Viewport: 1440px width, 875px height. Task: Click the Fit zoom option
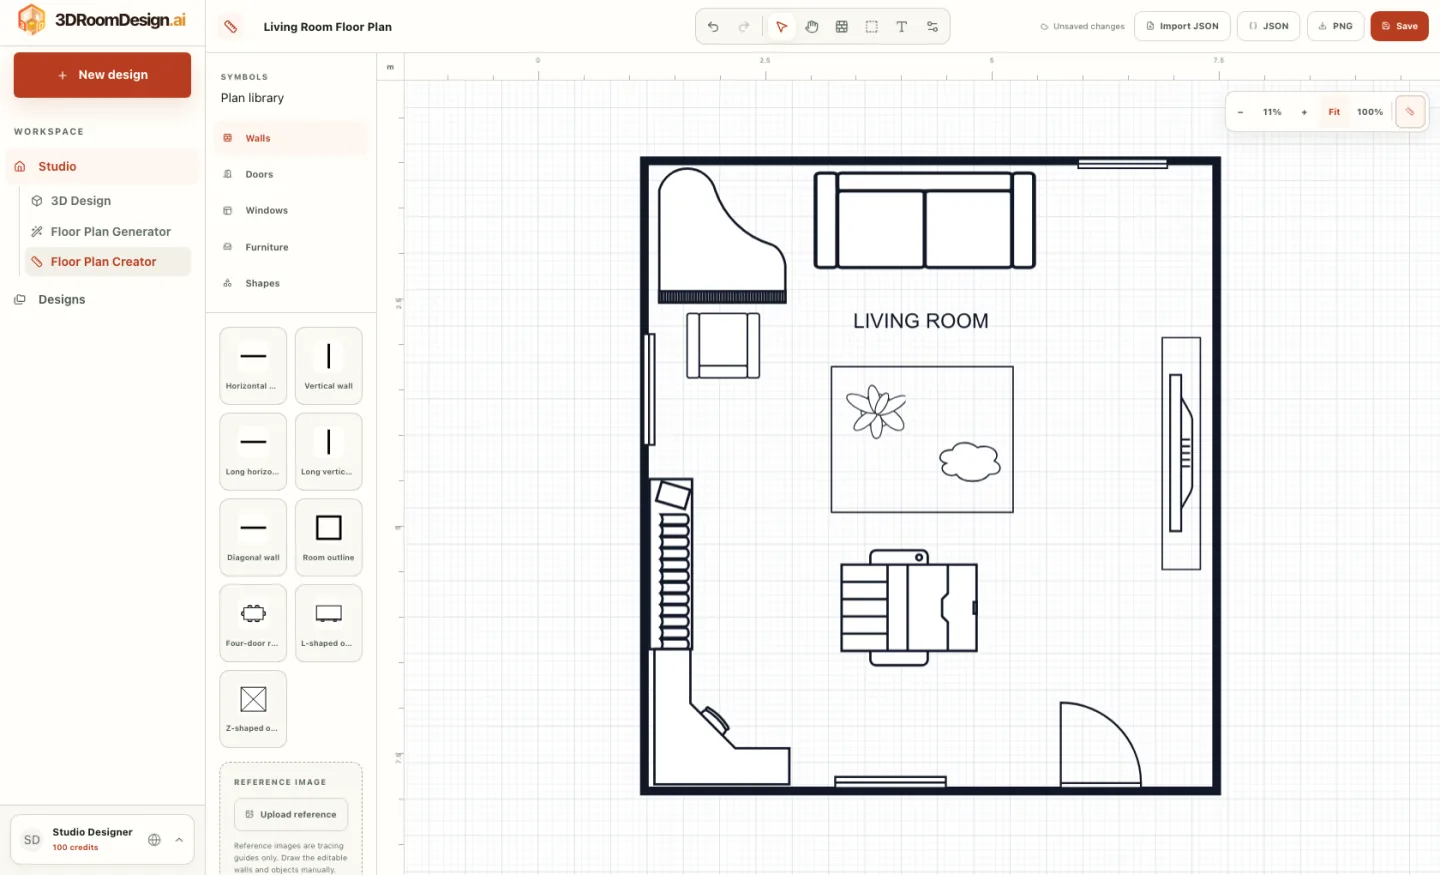[1334, 112]
